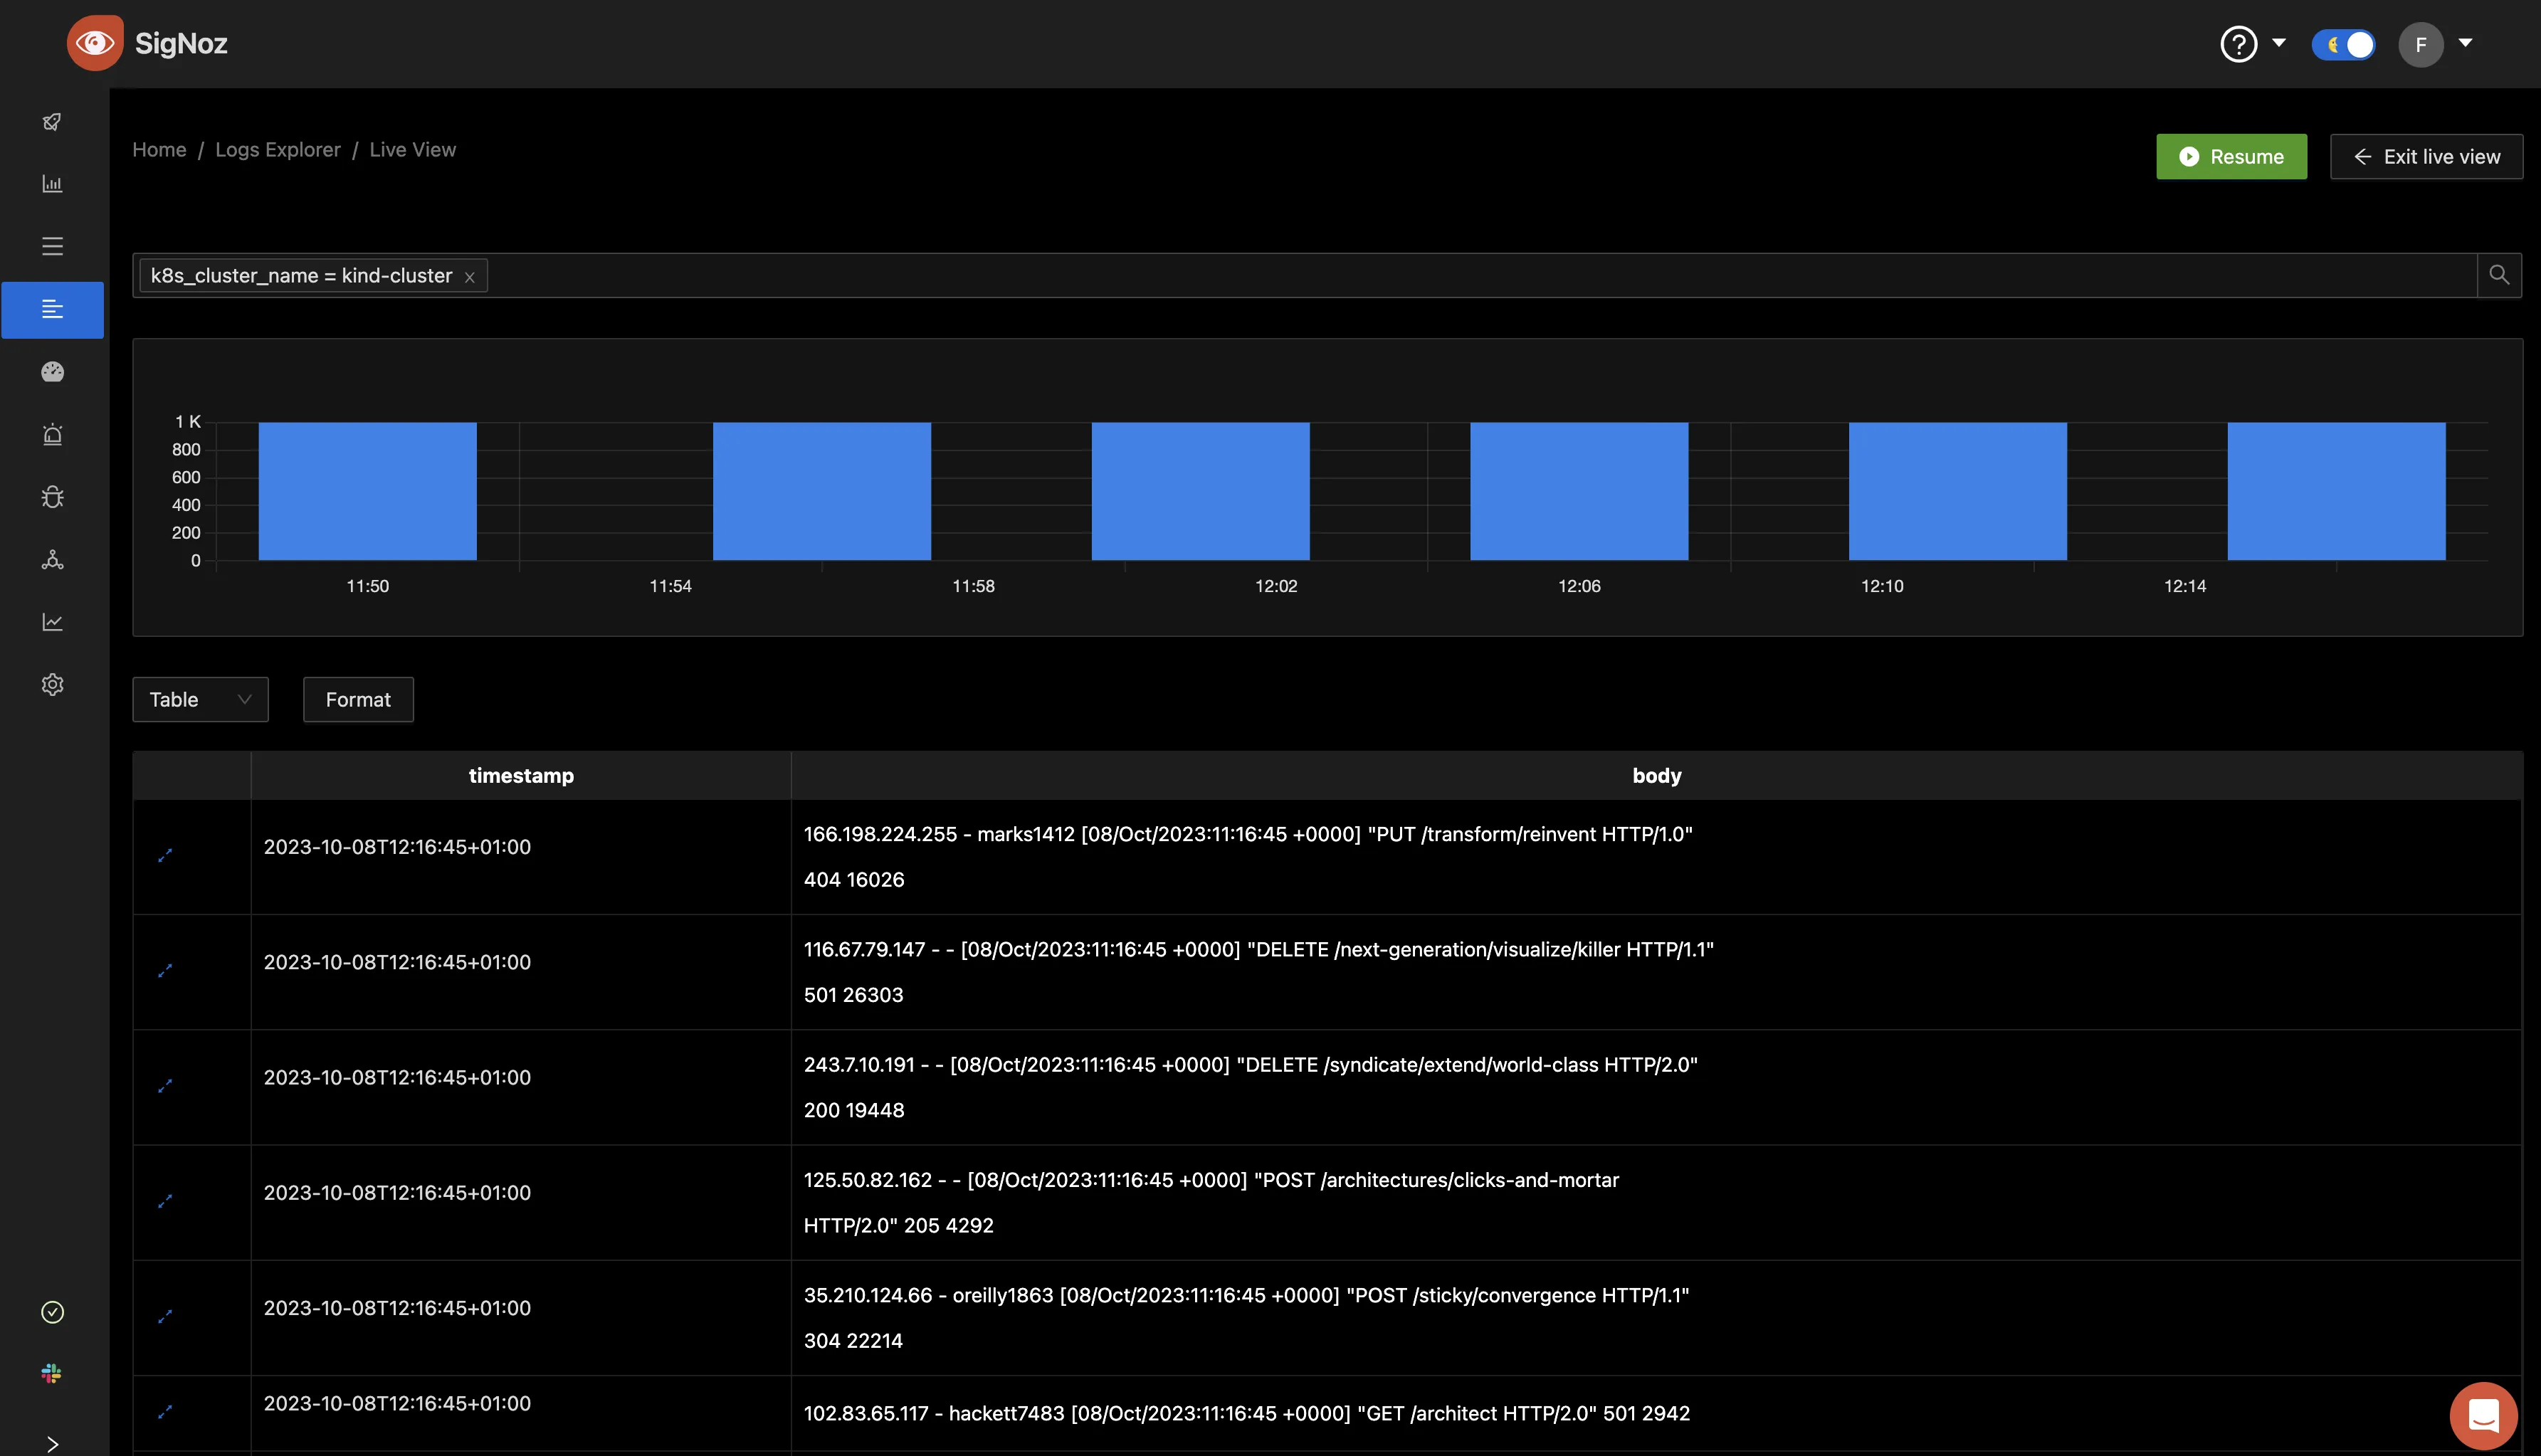Click the version check circle icon

(x=52, y=1312)
